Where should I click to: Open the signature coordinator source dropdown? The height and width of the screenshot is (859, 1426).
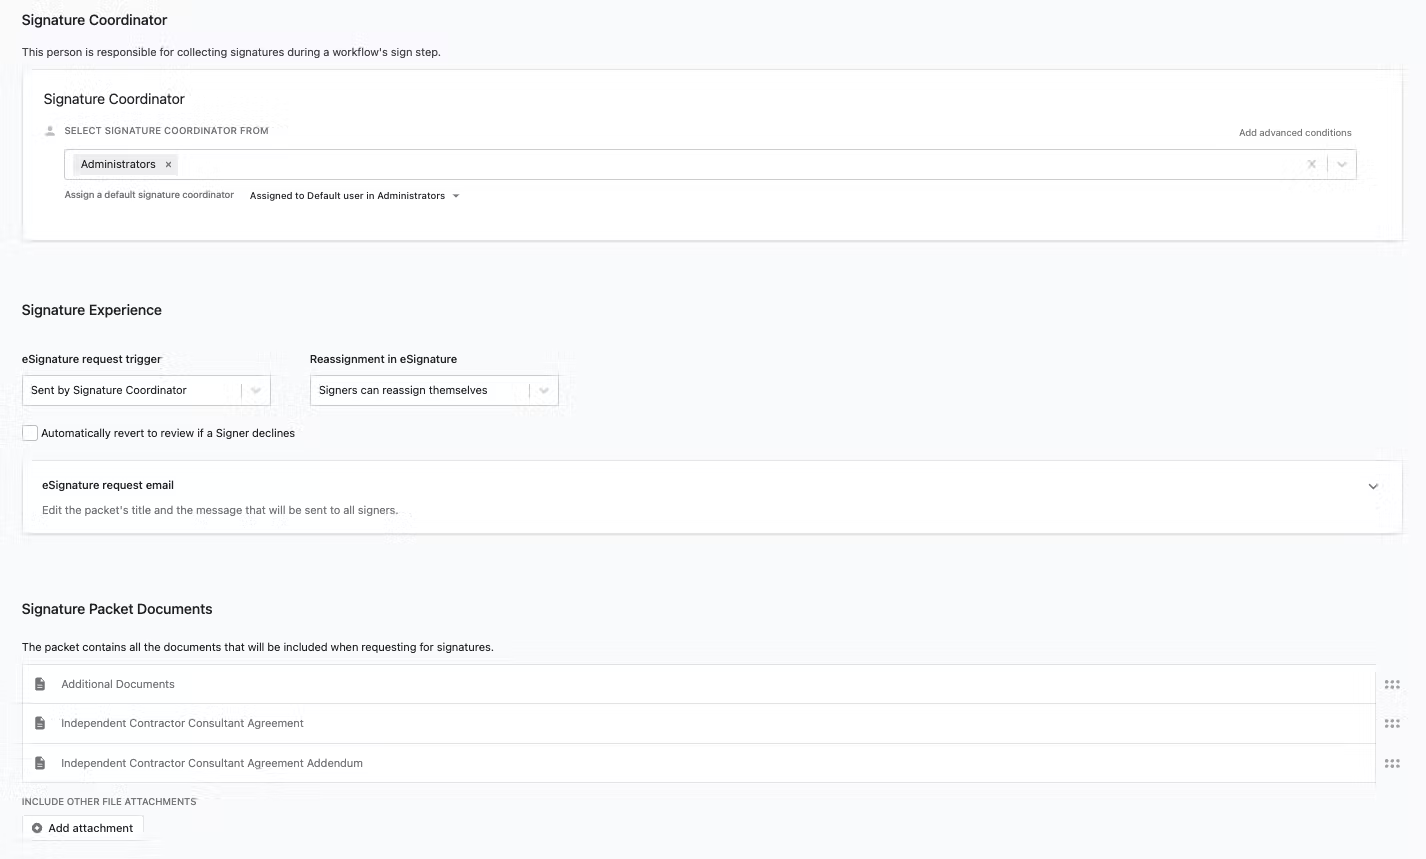click(x=1342, y=165)
